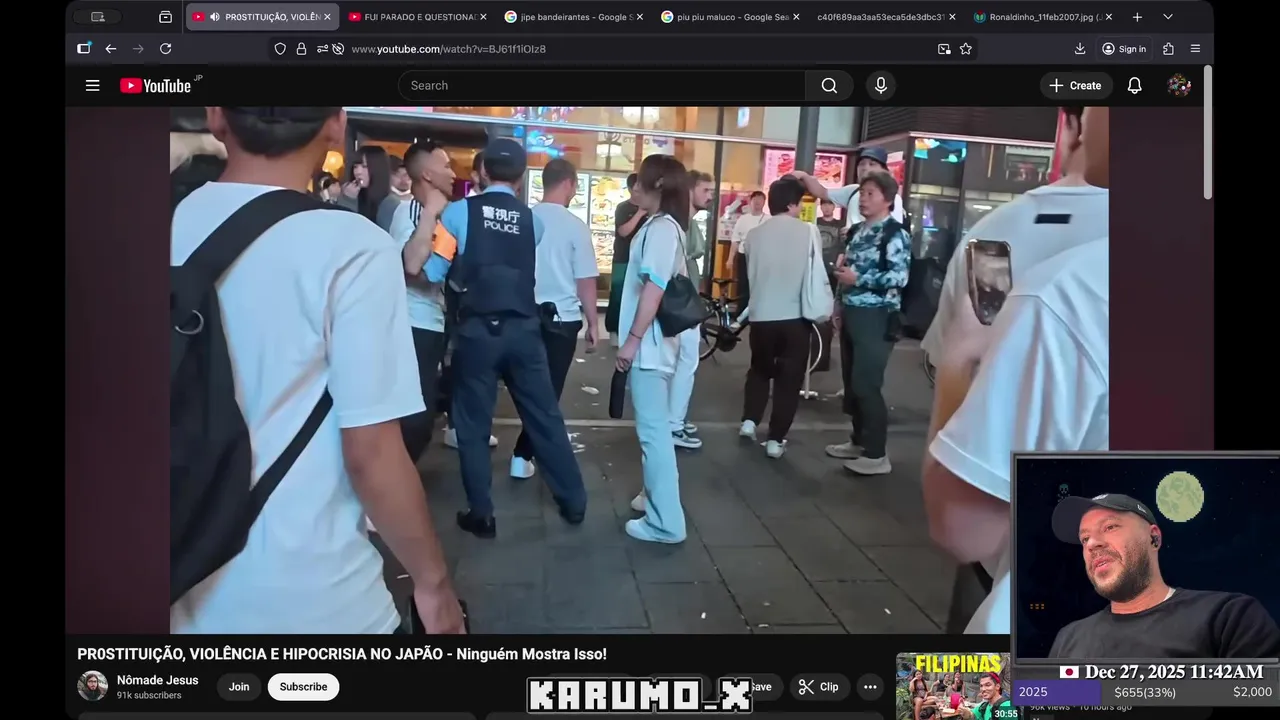Toggle the browser sidebar icon
This screenshot has width=1280, height=720.
click(x=84, y=49)
